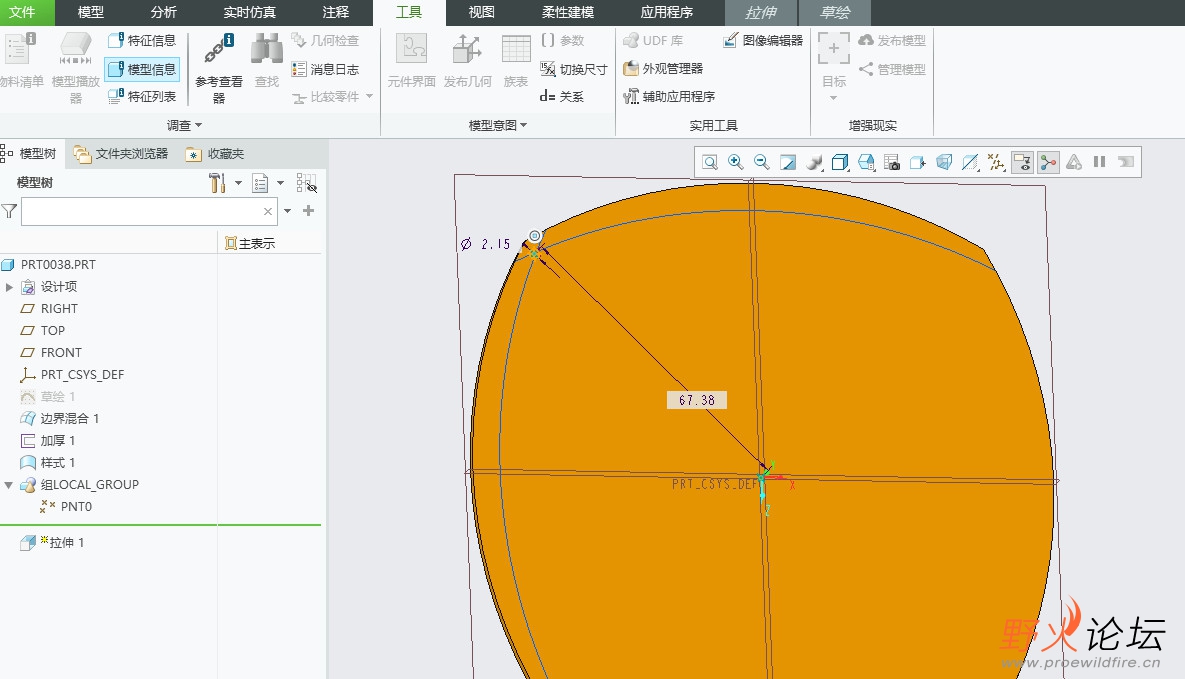Click the Refit zoom icon in graphics toolbar
The width and height of the screenshot is (1185, 679).
(x=710, y=163)
